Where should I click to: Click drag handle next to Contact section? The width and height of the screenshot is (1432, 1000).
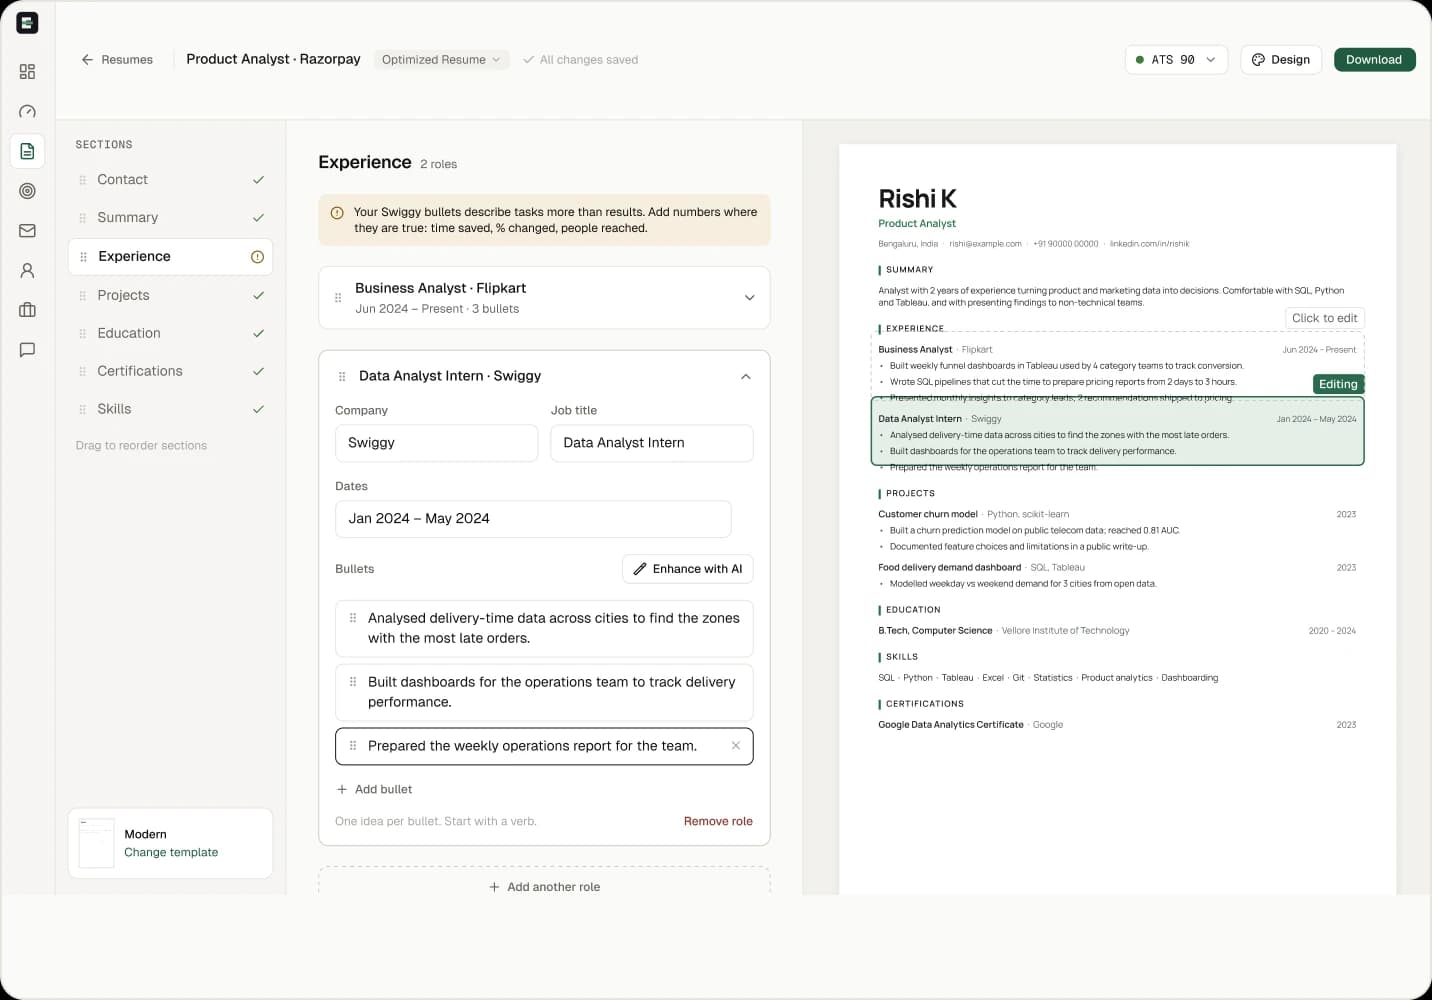click(x=82, y=180)
